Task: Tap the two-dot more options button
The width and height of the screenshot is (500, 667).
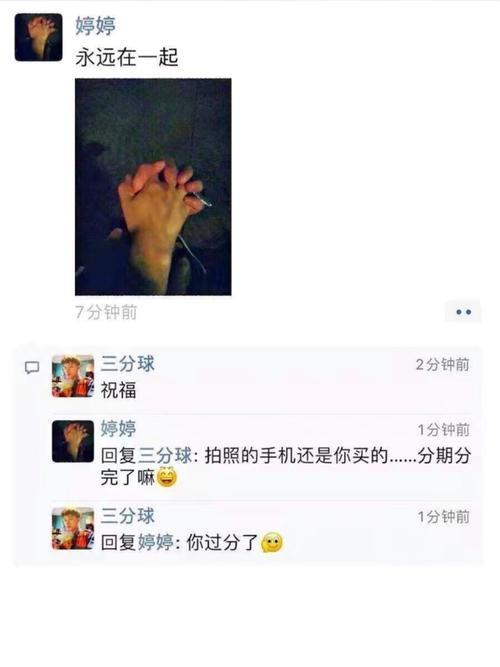Action: pyautogui.click(x=463, y=312)
